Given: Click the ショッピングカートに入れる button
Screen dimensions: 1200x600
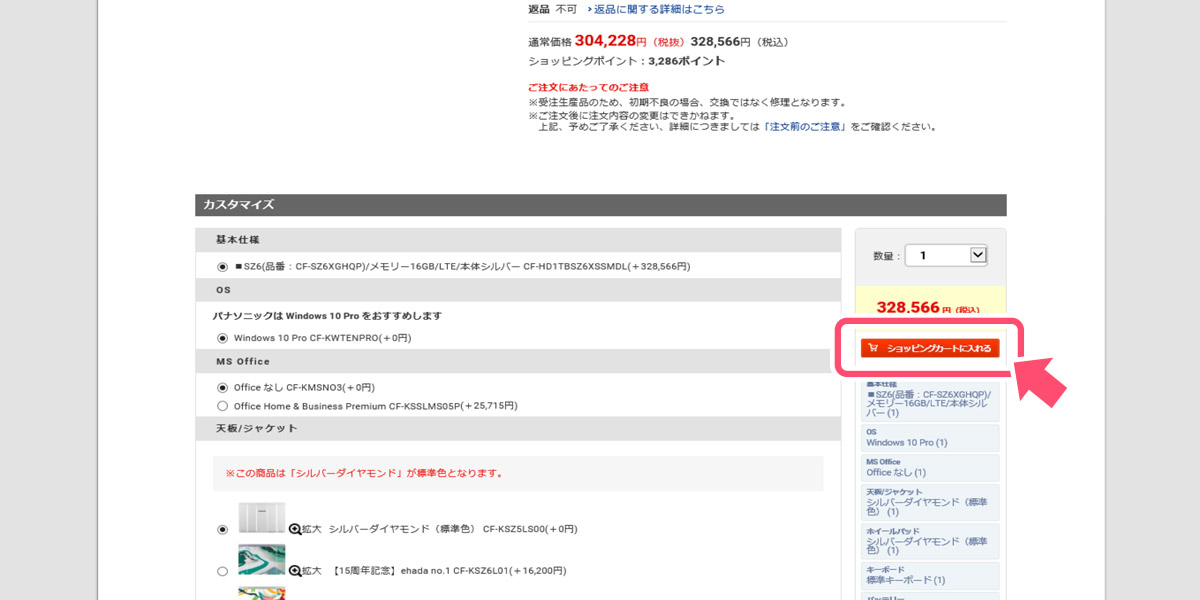Looking at the screenshot, I should point(930,348).
